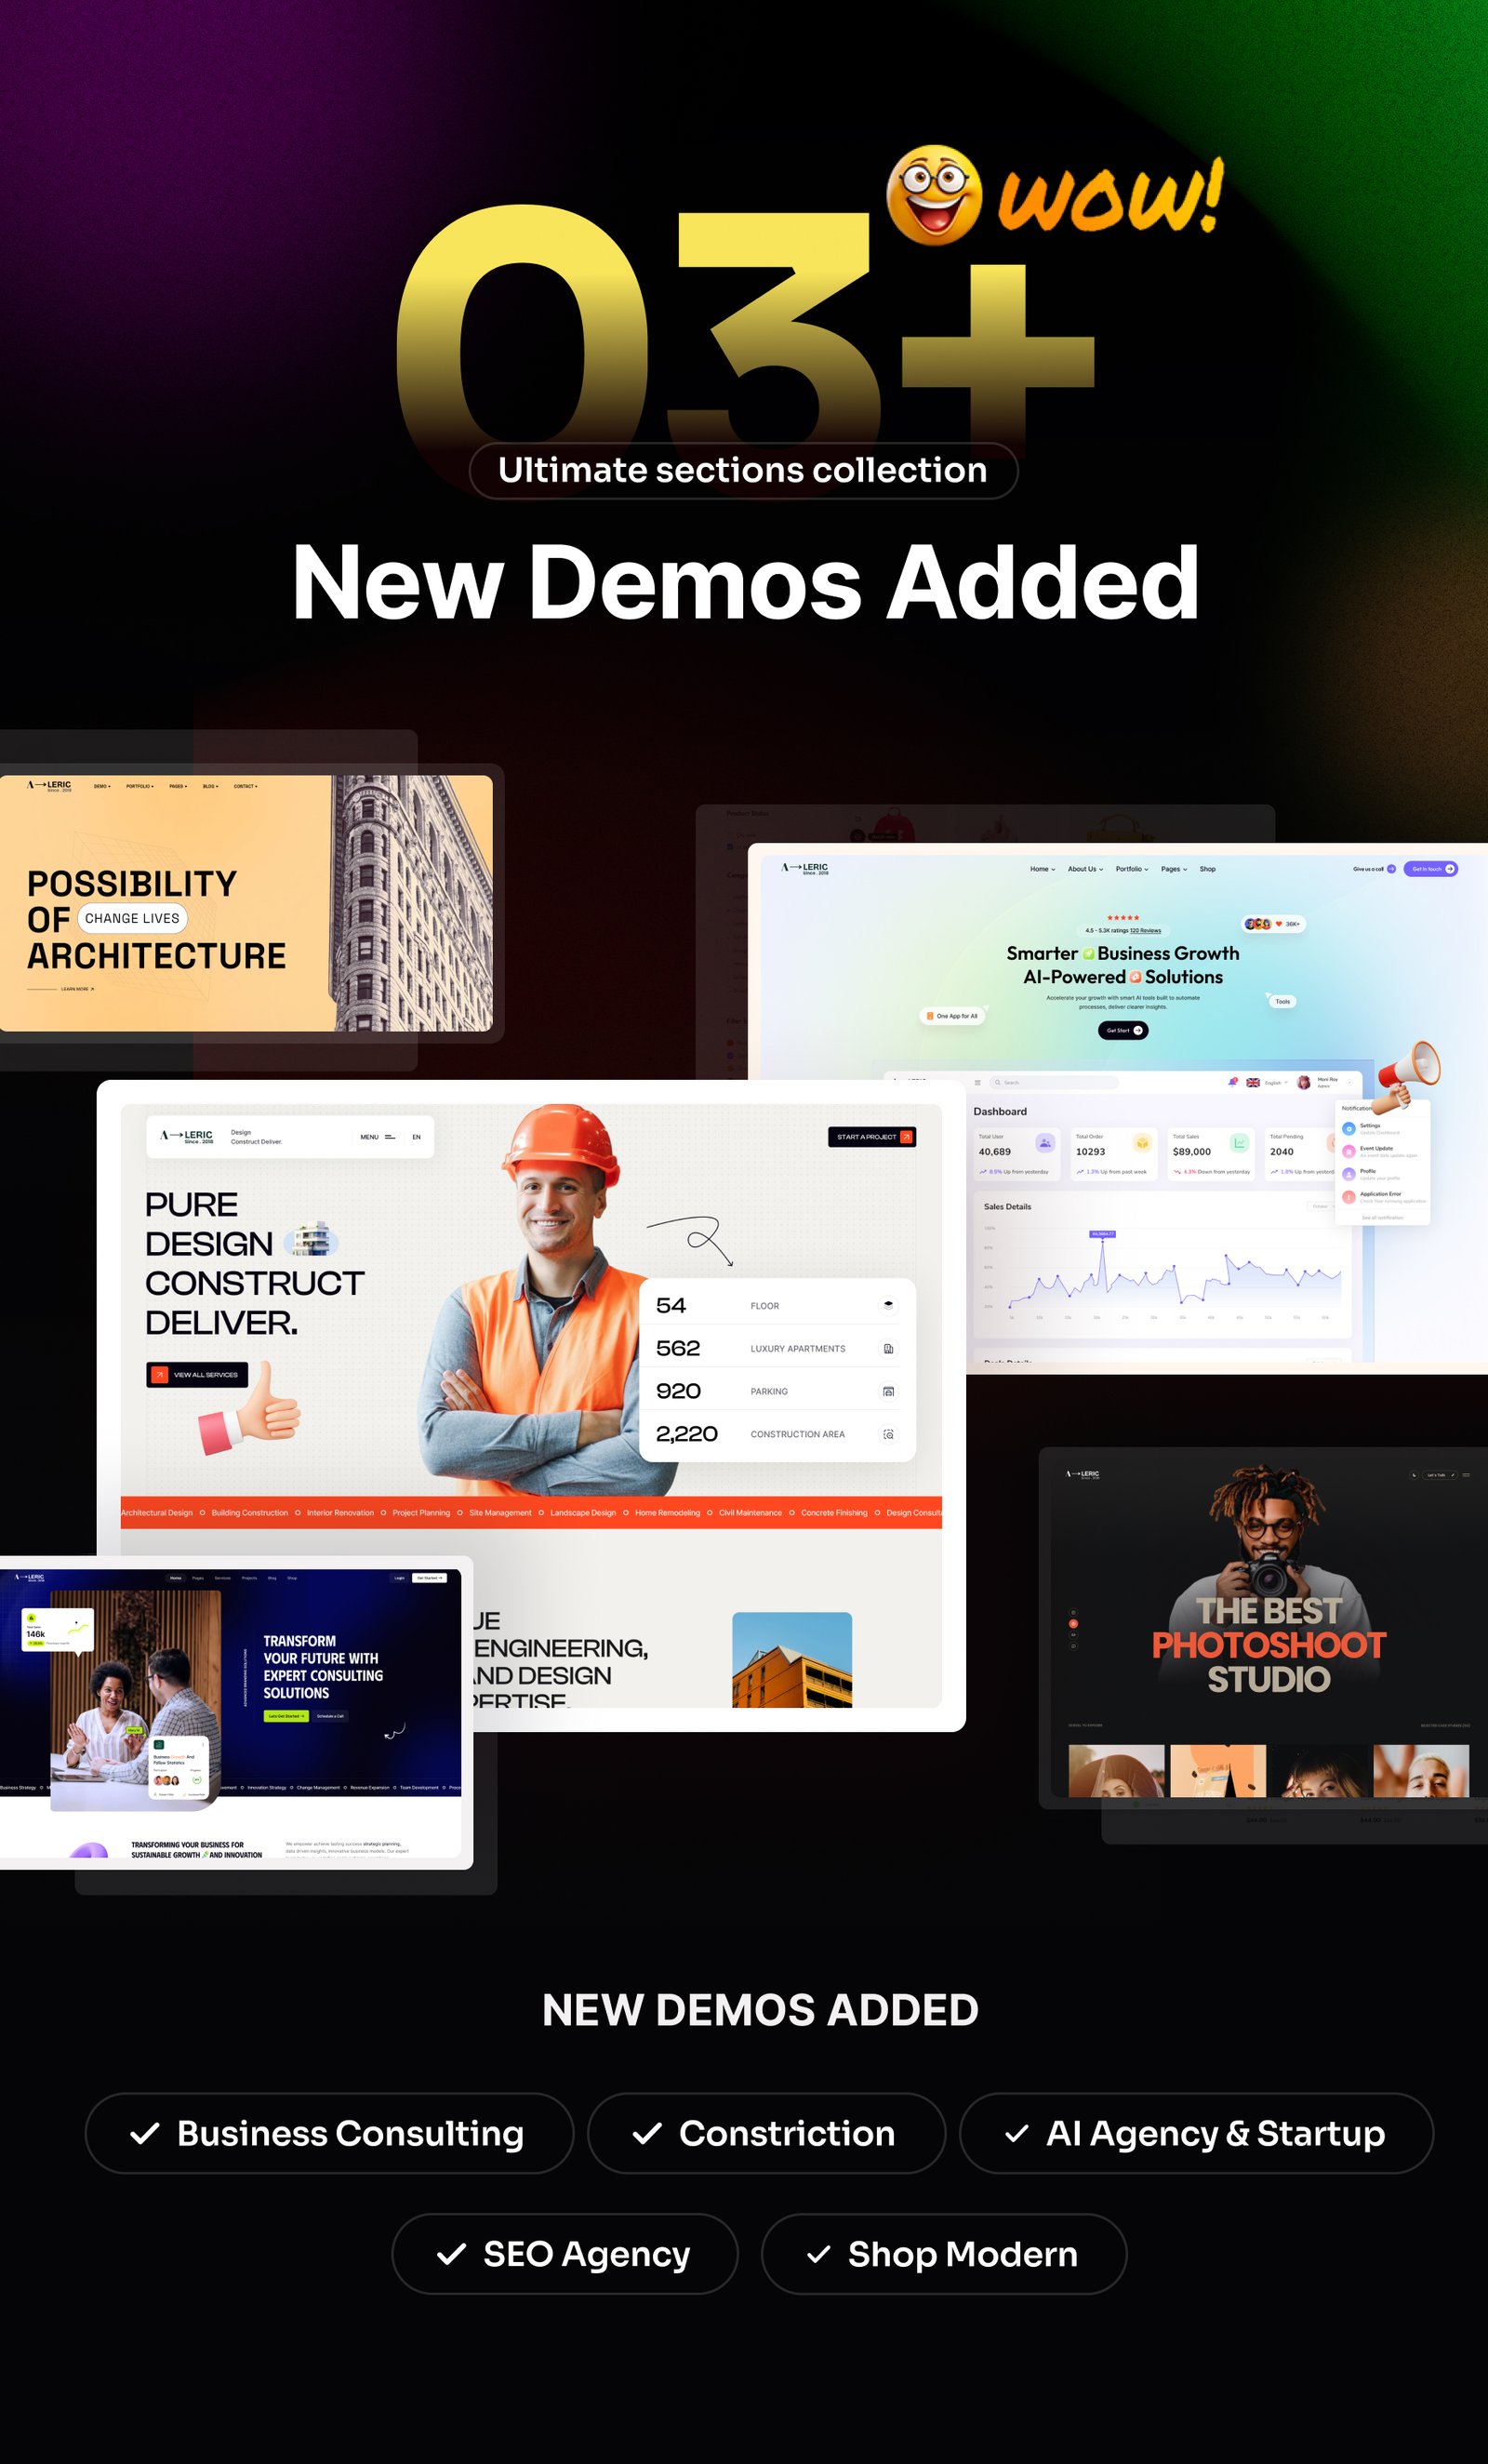This screenshot has width=1488, height=2464.
Task: Open the MENU hamburger in the construction demo
Action: (390, 1137)
